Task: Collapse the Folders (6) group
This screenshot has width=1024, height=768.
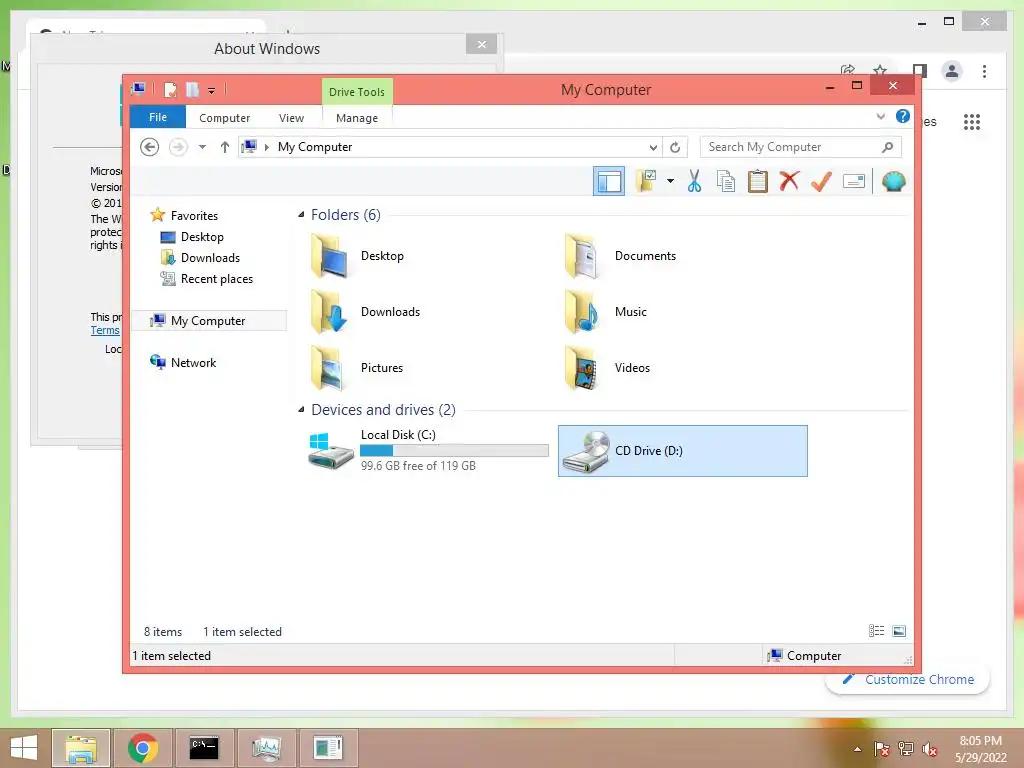Action: [301, 215]
